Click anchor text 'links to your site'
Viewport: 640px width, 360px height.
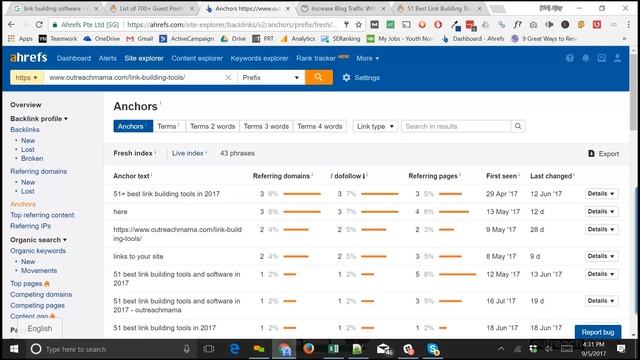(x=138, y=256)
